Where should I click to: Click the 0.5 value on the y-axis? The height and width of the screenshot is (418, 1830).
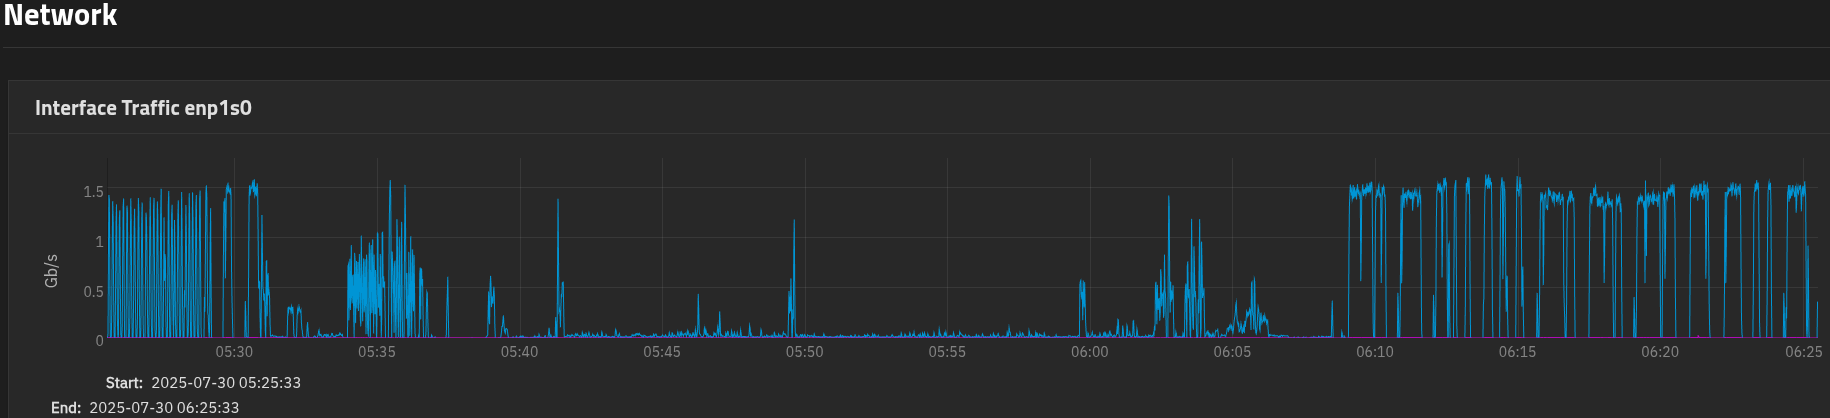click(93, 292)
